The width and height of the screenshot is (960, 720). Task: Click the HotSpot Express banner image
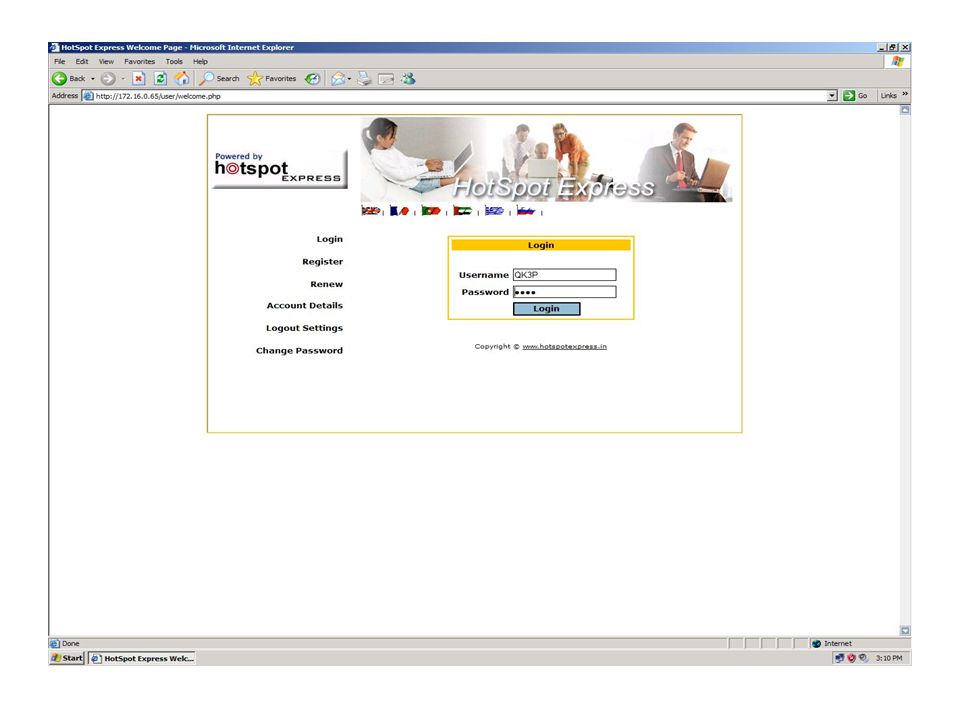pyautogui.click(x=546, y=159)
